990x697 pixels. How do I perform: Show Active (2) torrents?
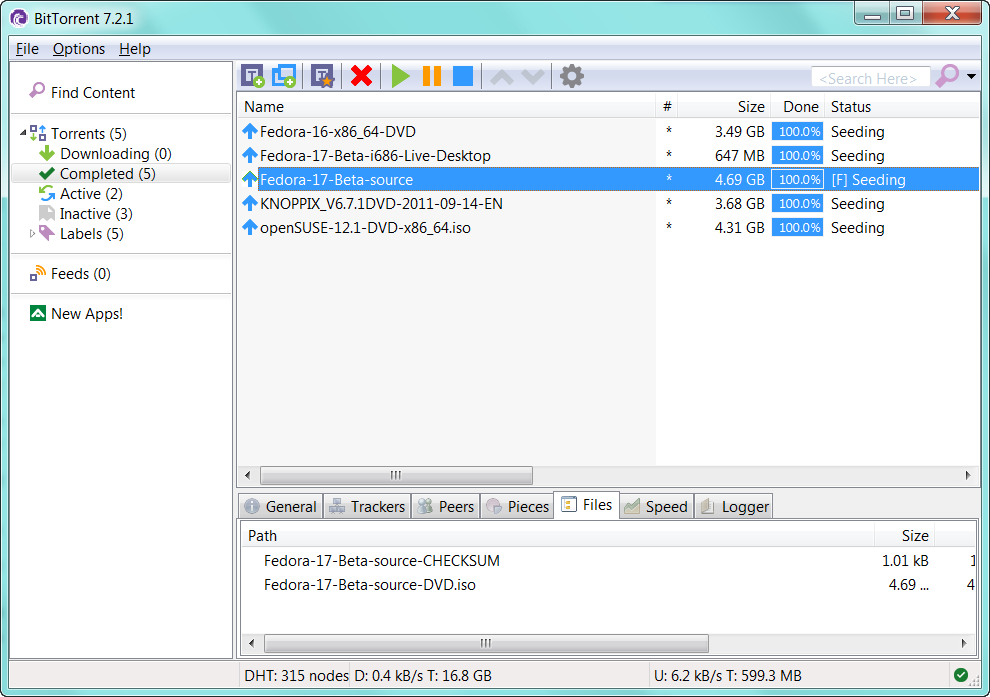[91, 193]
